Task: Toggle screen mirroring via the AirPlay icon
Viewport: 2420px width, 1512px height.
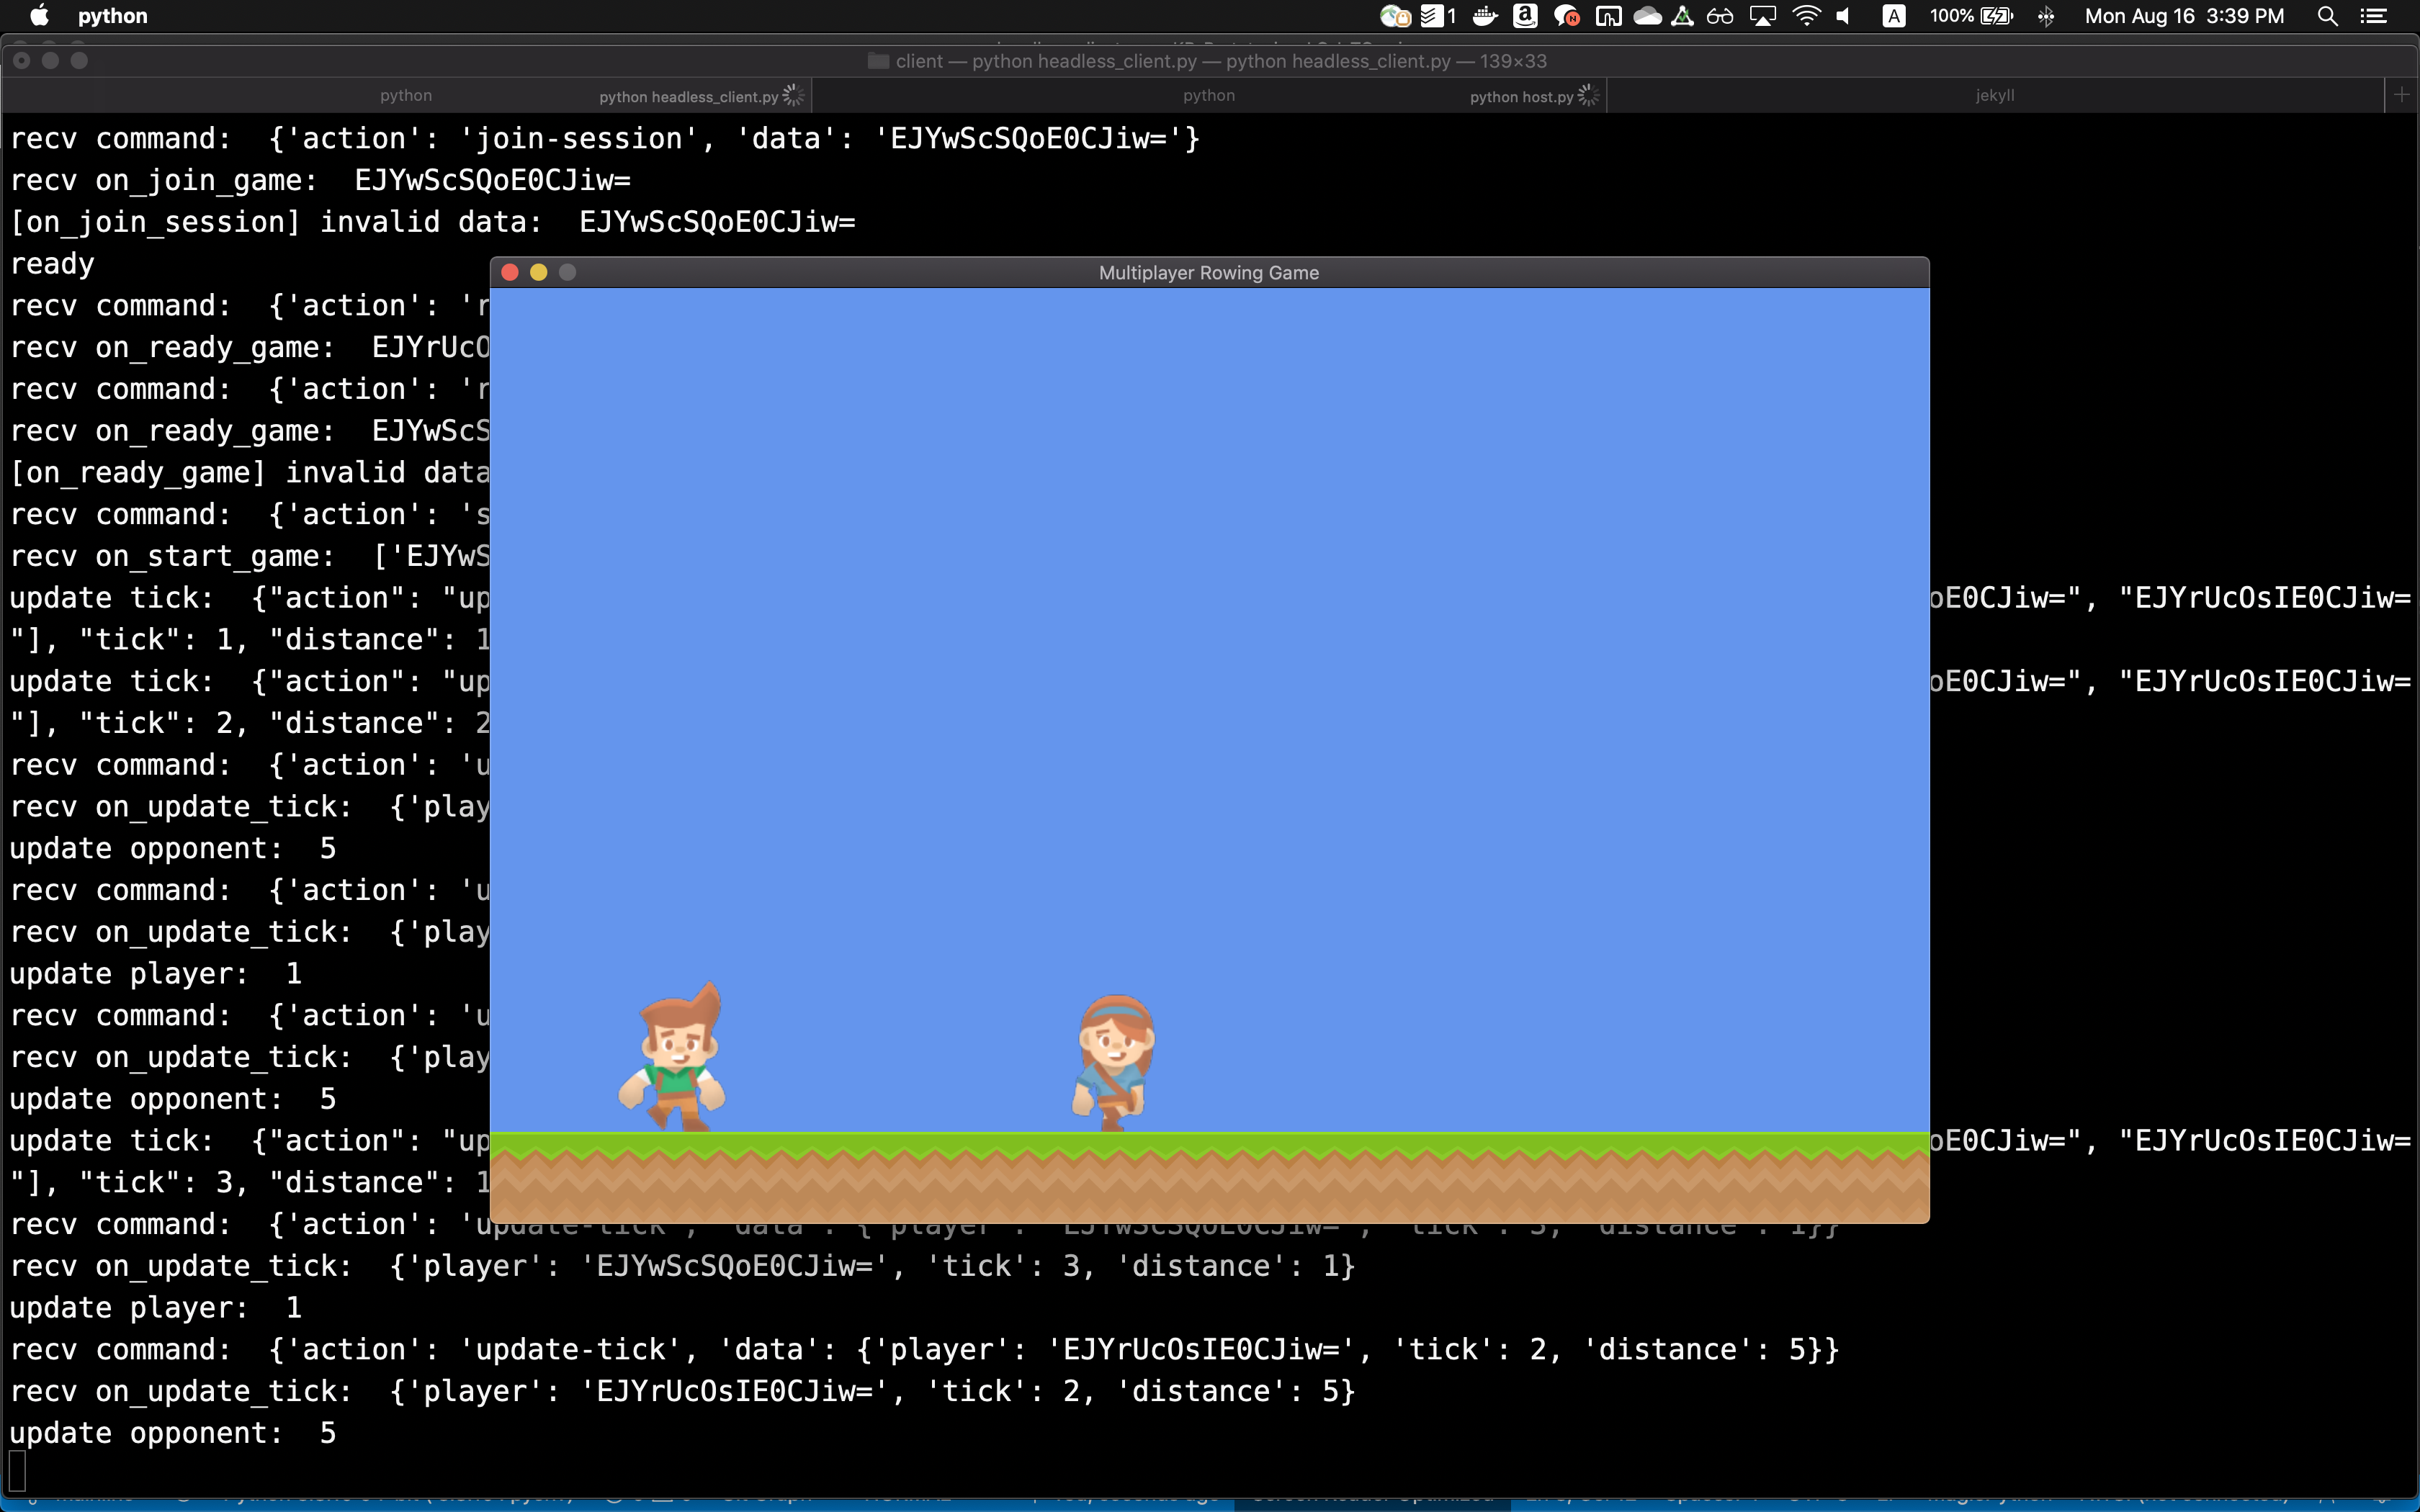Action: [1762, 16]
